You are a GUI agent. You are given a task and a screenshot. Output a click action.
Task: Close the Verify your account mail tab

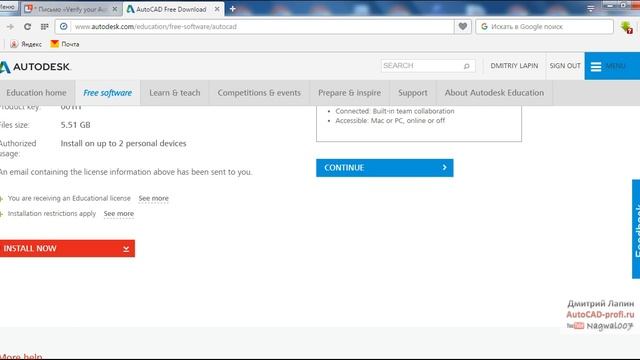click(115, 9)
